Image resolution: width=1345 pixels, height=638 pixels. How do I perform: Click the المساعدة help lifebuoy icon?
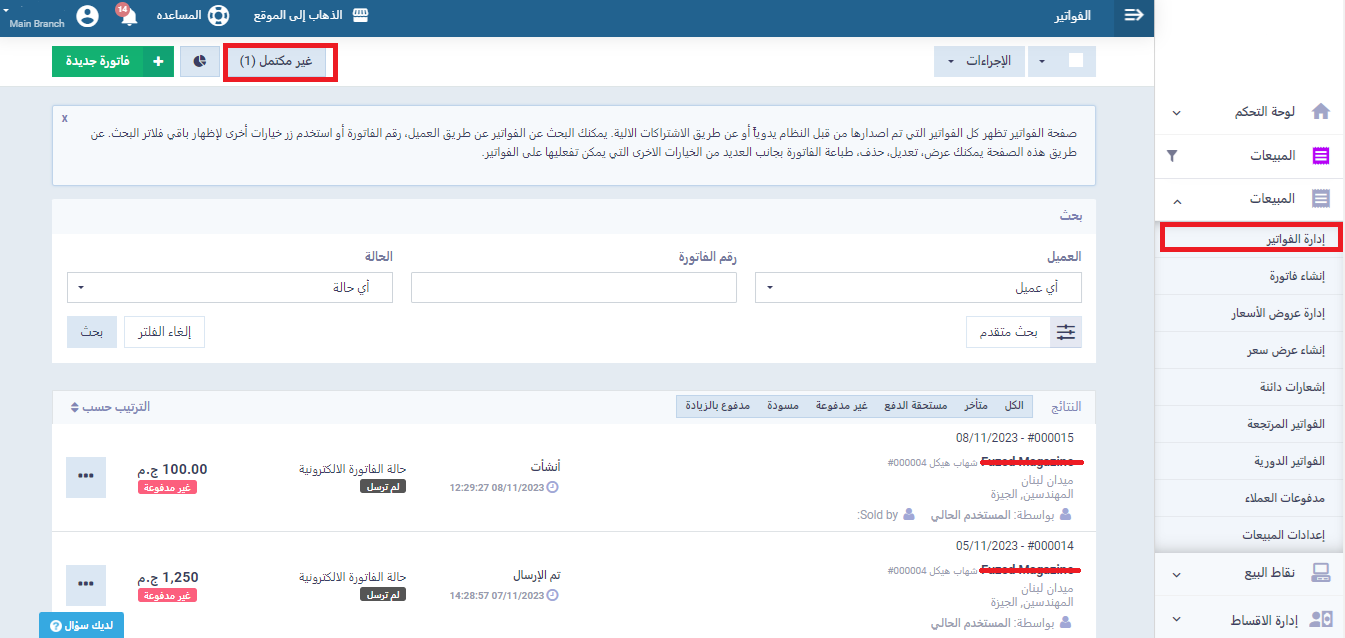click(x=218, y=16)
